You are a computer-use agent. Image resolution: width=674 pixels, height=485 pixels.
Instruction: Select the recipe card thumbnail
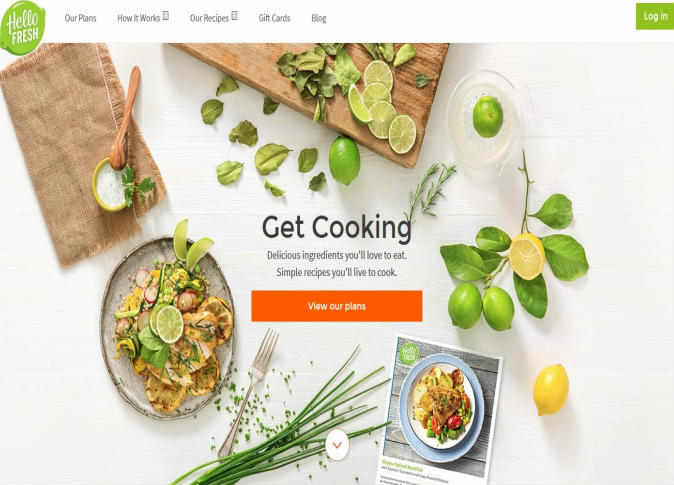tap(442, 410)
